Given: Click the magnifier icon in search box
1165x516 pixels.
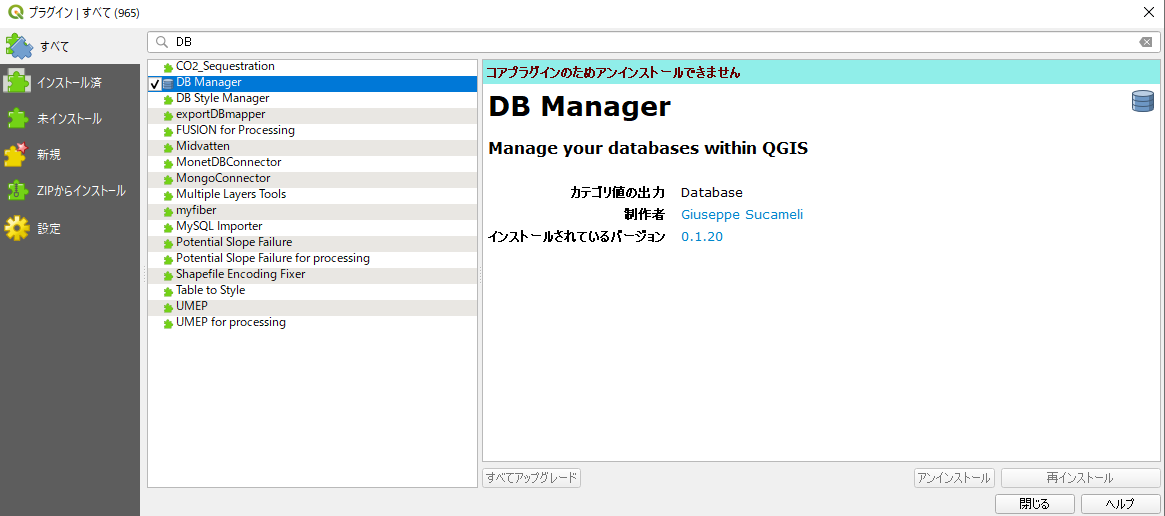Looking at the screenshot, I should pos(161,42).
